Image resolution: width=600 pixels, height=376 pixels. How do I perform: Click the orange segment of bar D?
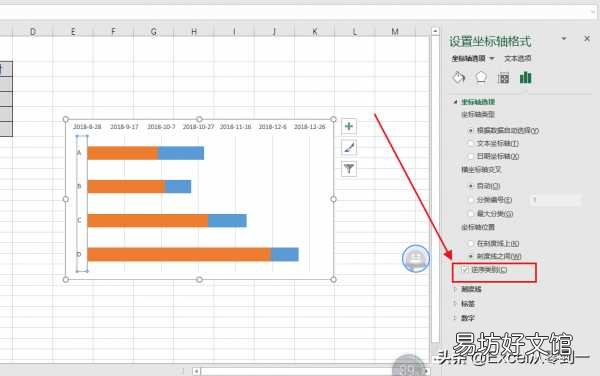point(179,254)
